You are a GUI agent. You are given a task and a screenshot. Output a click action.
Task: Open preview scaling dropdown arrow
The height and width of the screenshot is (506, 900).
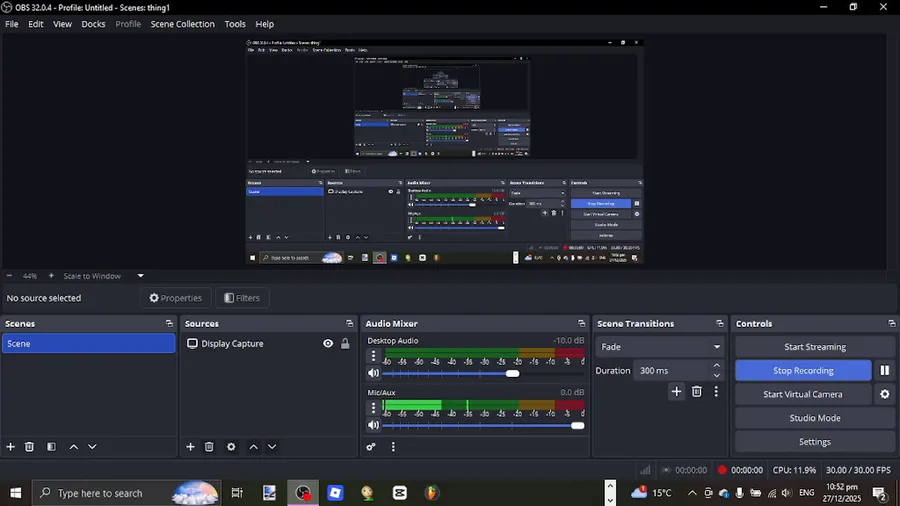[141, 276]
